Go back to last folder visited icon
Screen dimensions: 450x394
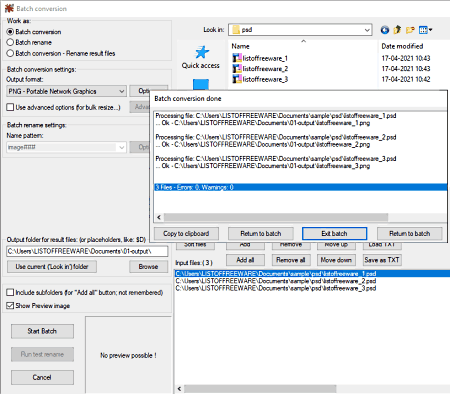385,30
